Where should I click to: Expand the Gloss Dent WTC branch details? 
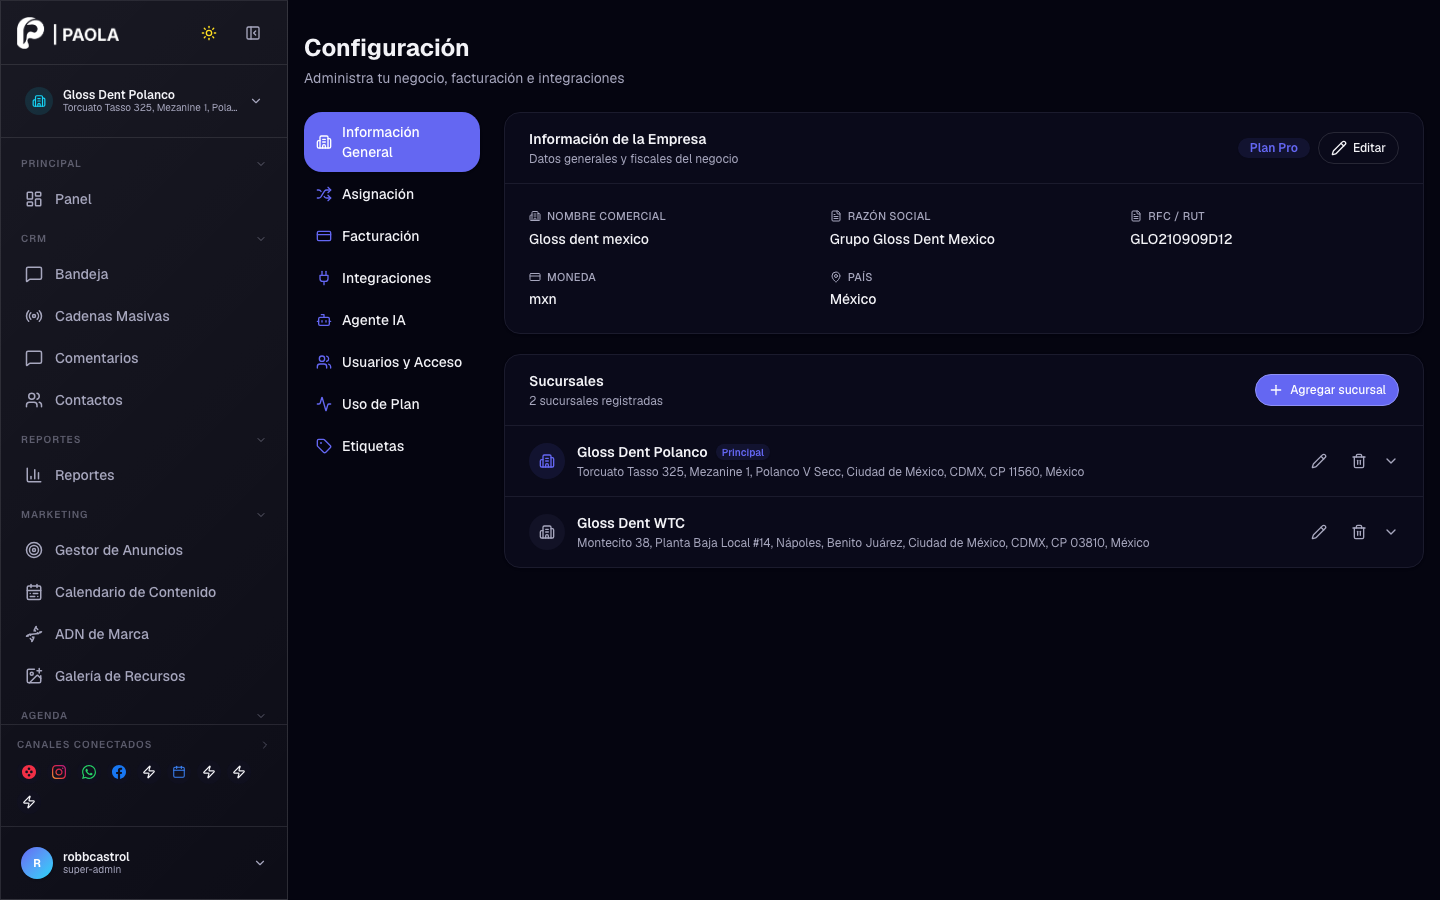pos(1391,532)
